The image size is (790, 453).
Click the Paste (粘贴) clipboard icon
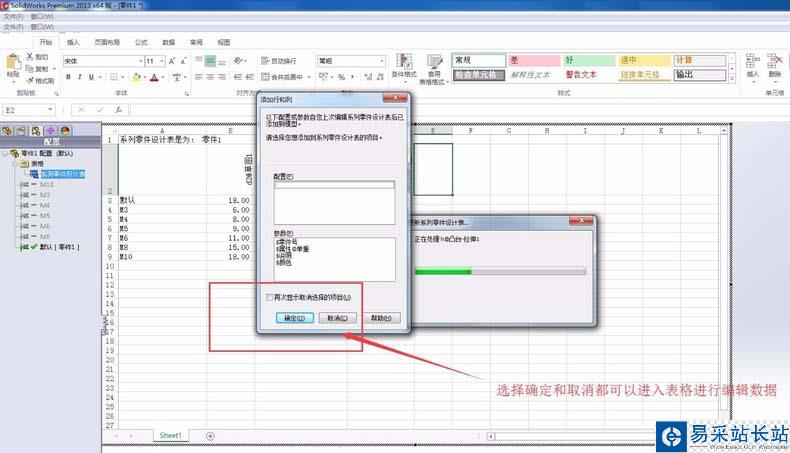tap(13, 62)
